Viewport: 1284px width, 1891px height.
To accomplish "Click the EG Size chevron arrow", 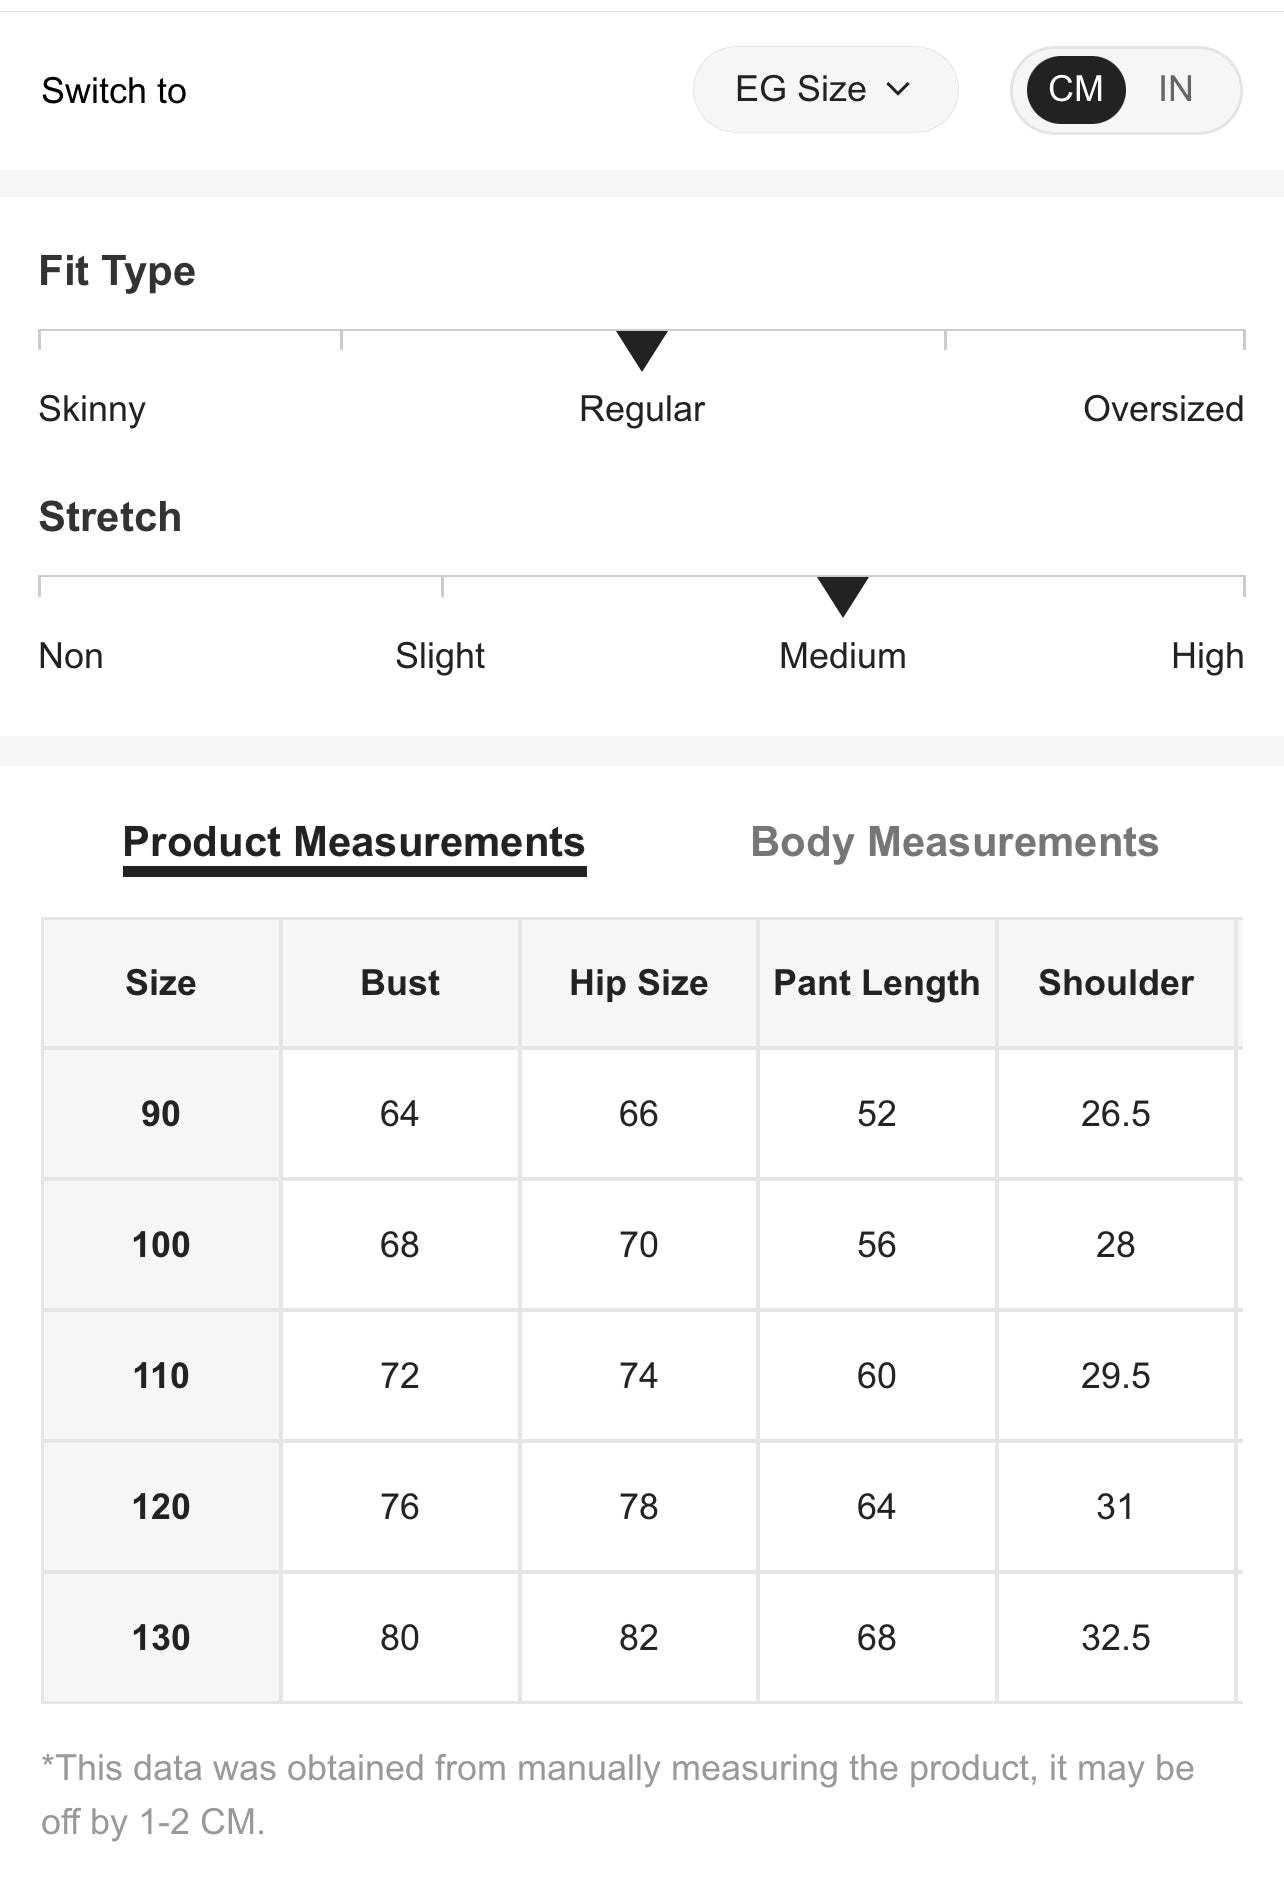I will click(x=898, y=90).
